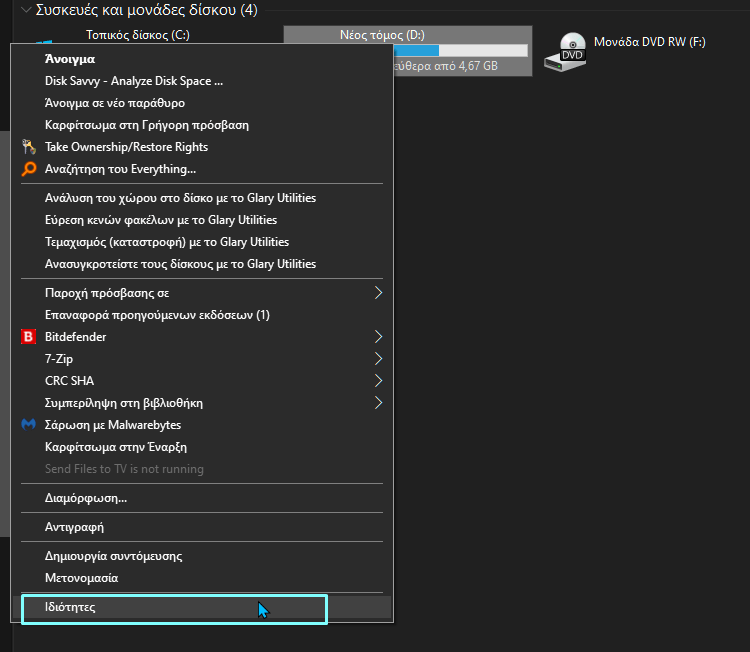Select the Νέος τόμος (D:) drive label
Screen dimensions: 750x652
pyautogui.click(x=382, y=35)
